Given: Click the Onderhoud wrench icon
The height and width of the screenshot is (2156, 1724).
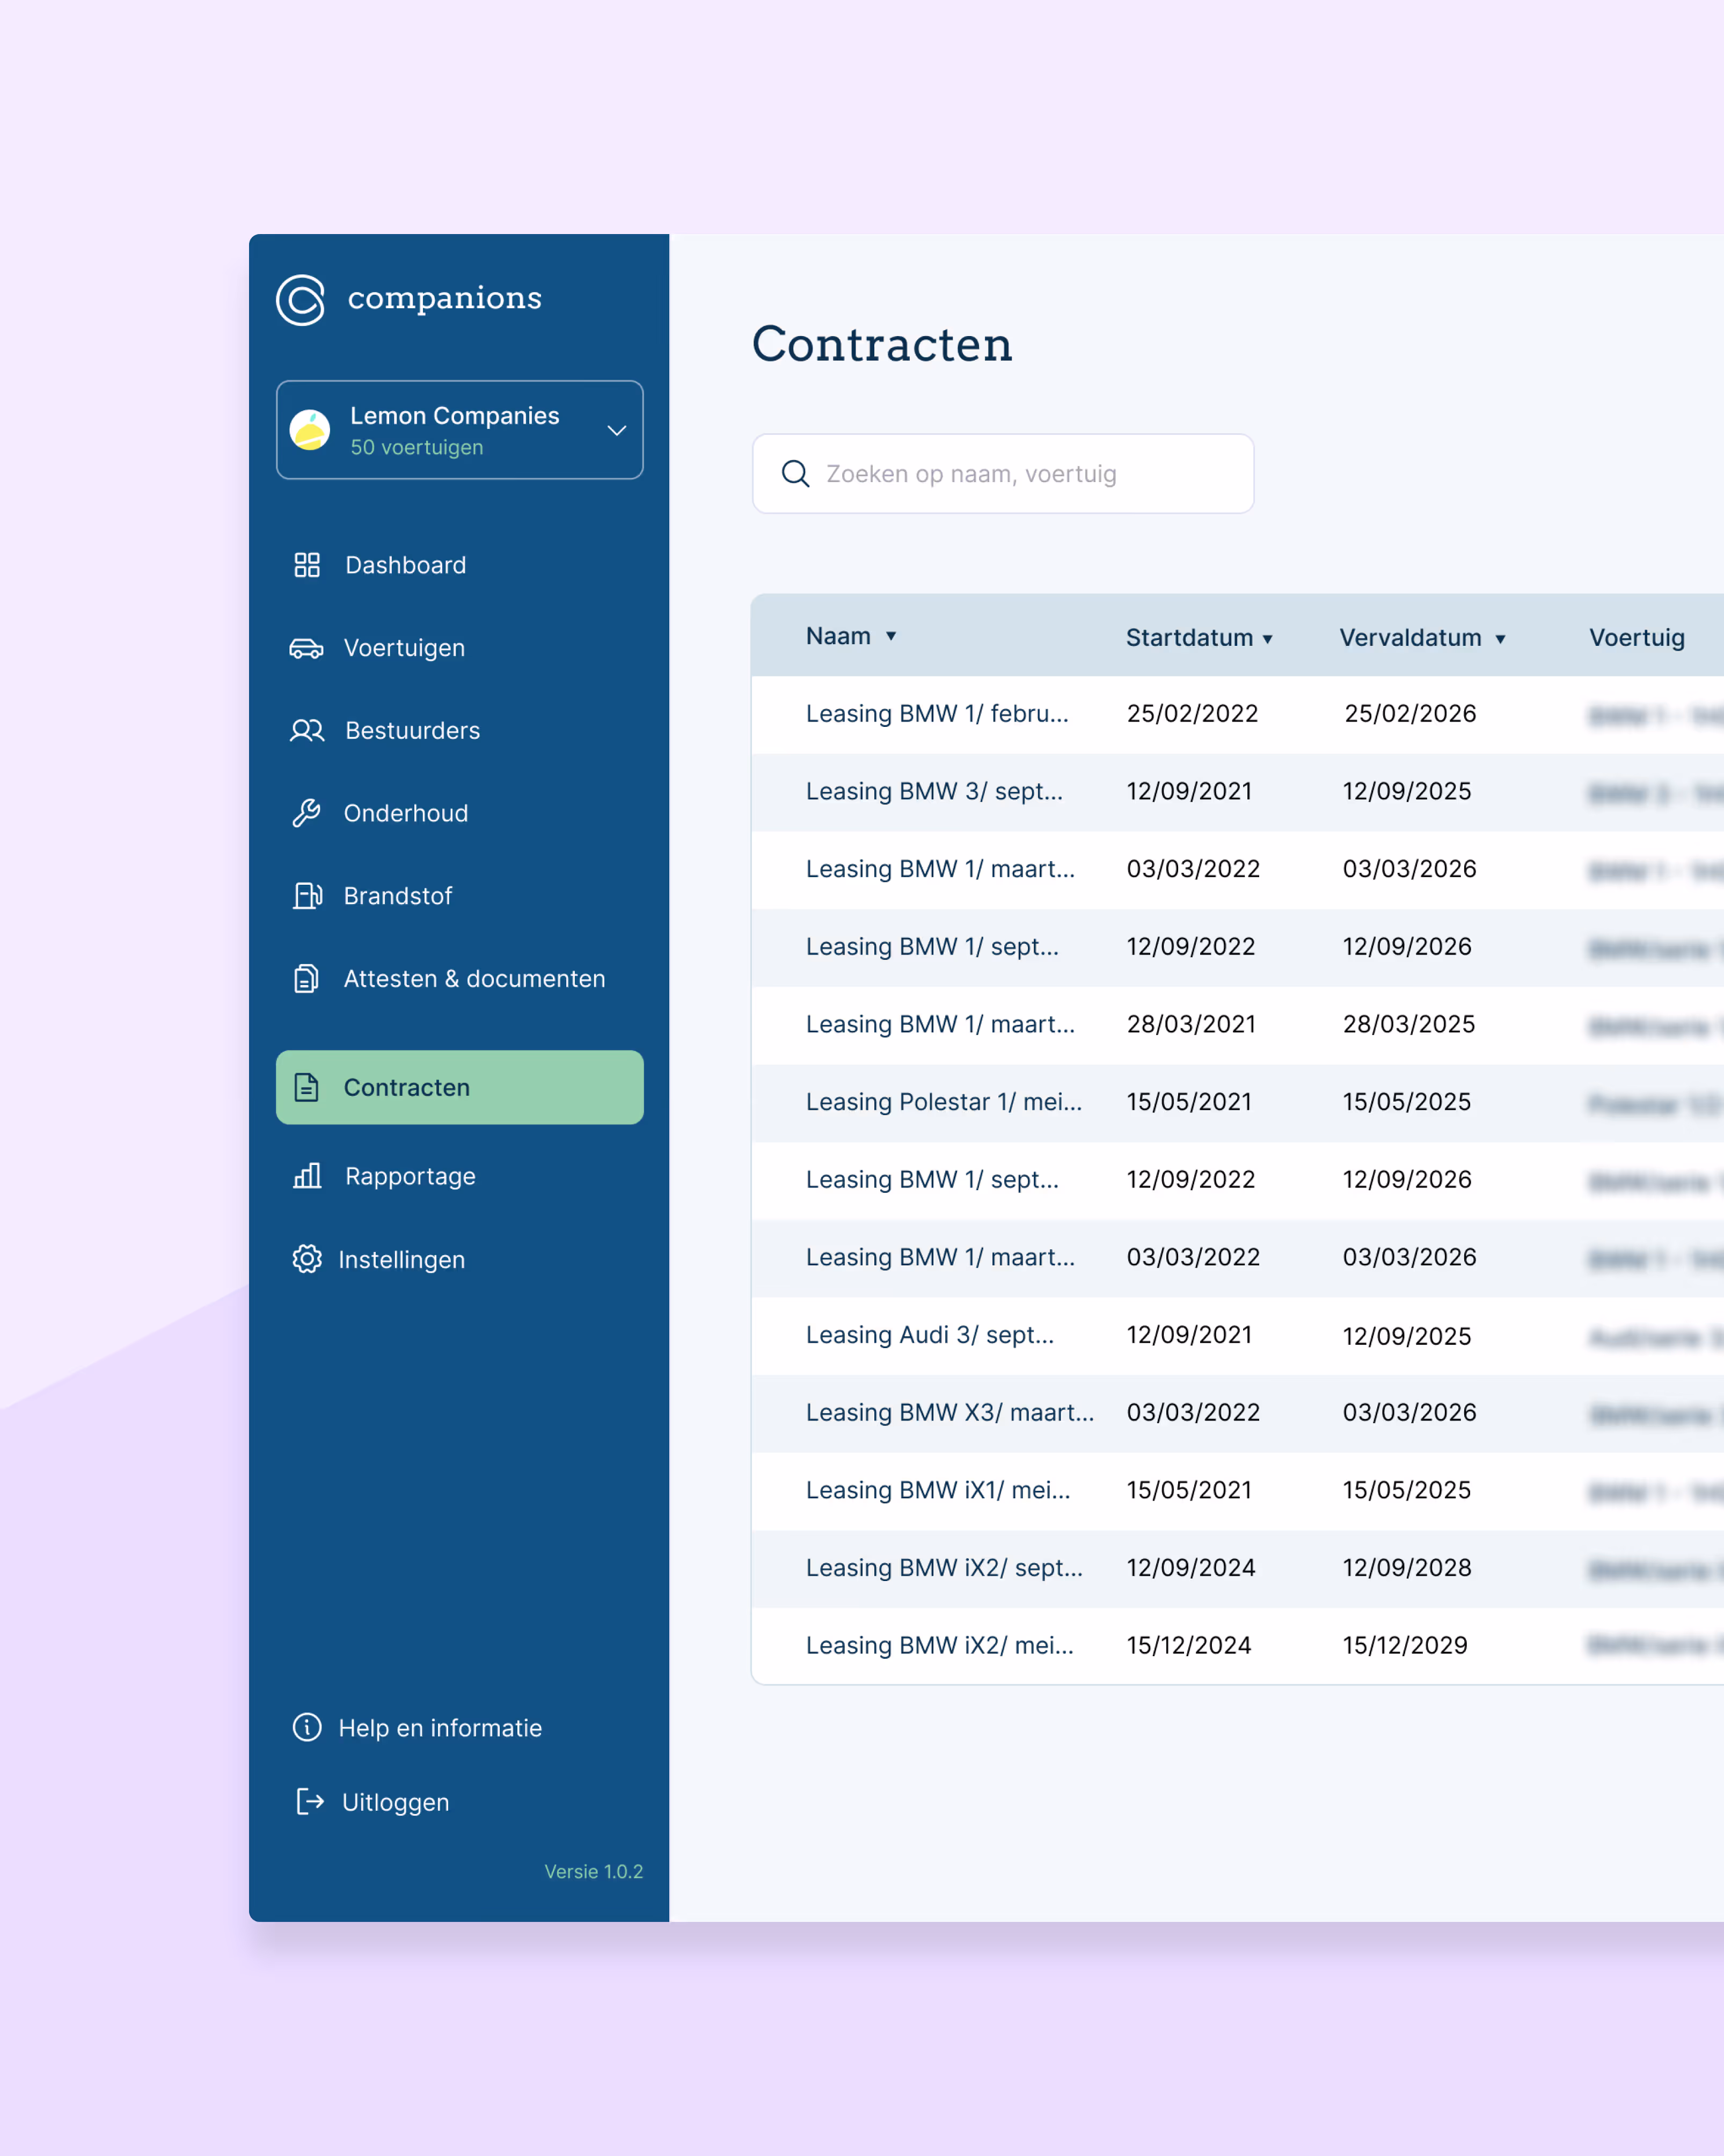Looking at the screenshot, I should click(306, 813).
